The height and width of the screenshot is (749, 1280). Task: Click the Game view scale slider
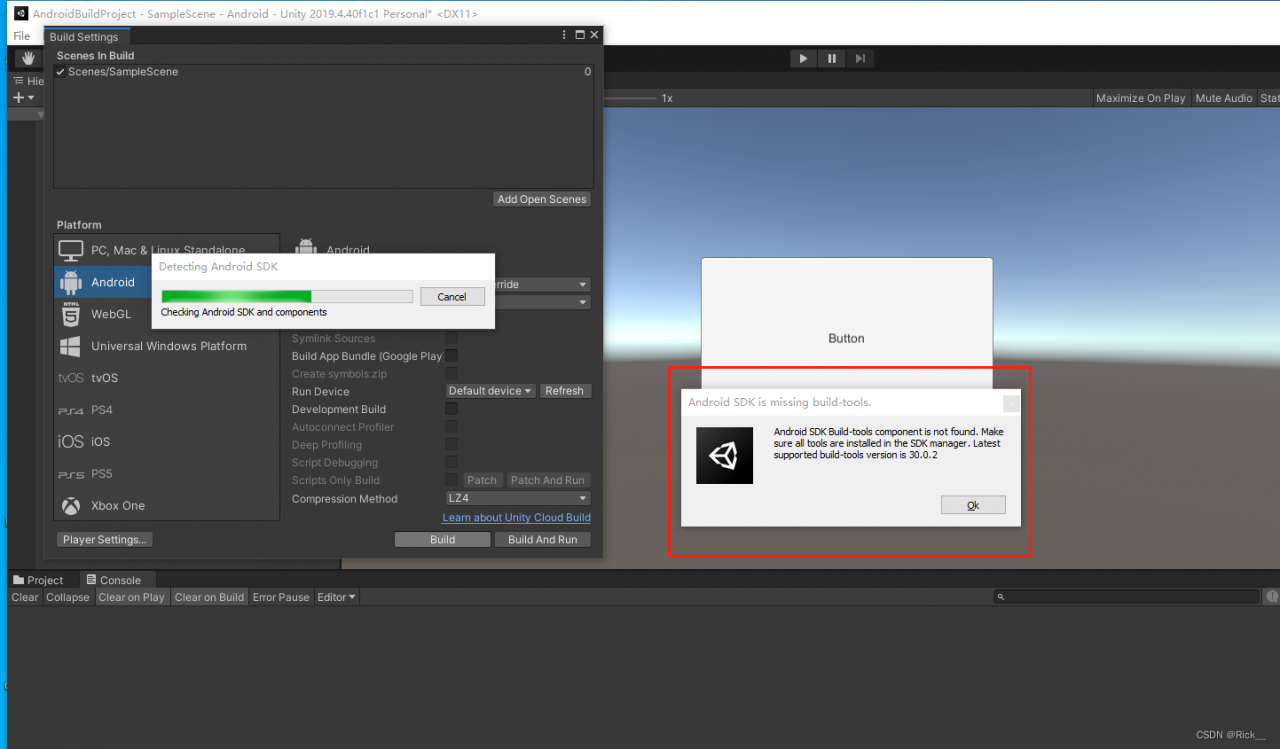[629, 98]
